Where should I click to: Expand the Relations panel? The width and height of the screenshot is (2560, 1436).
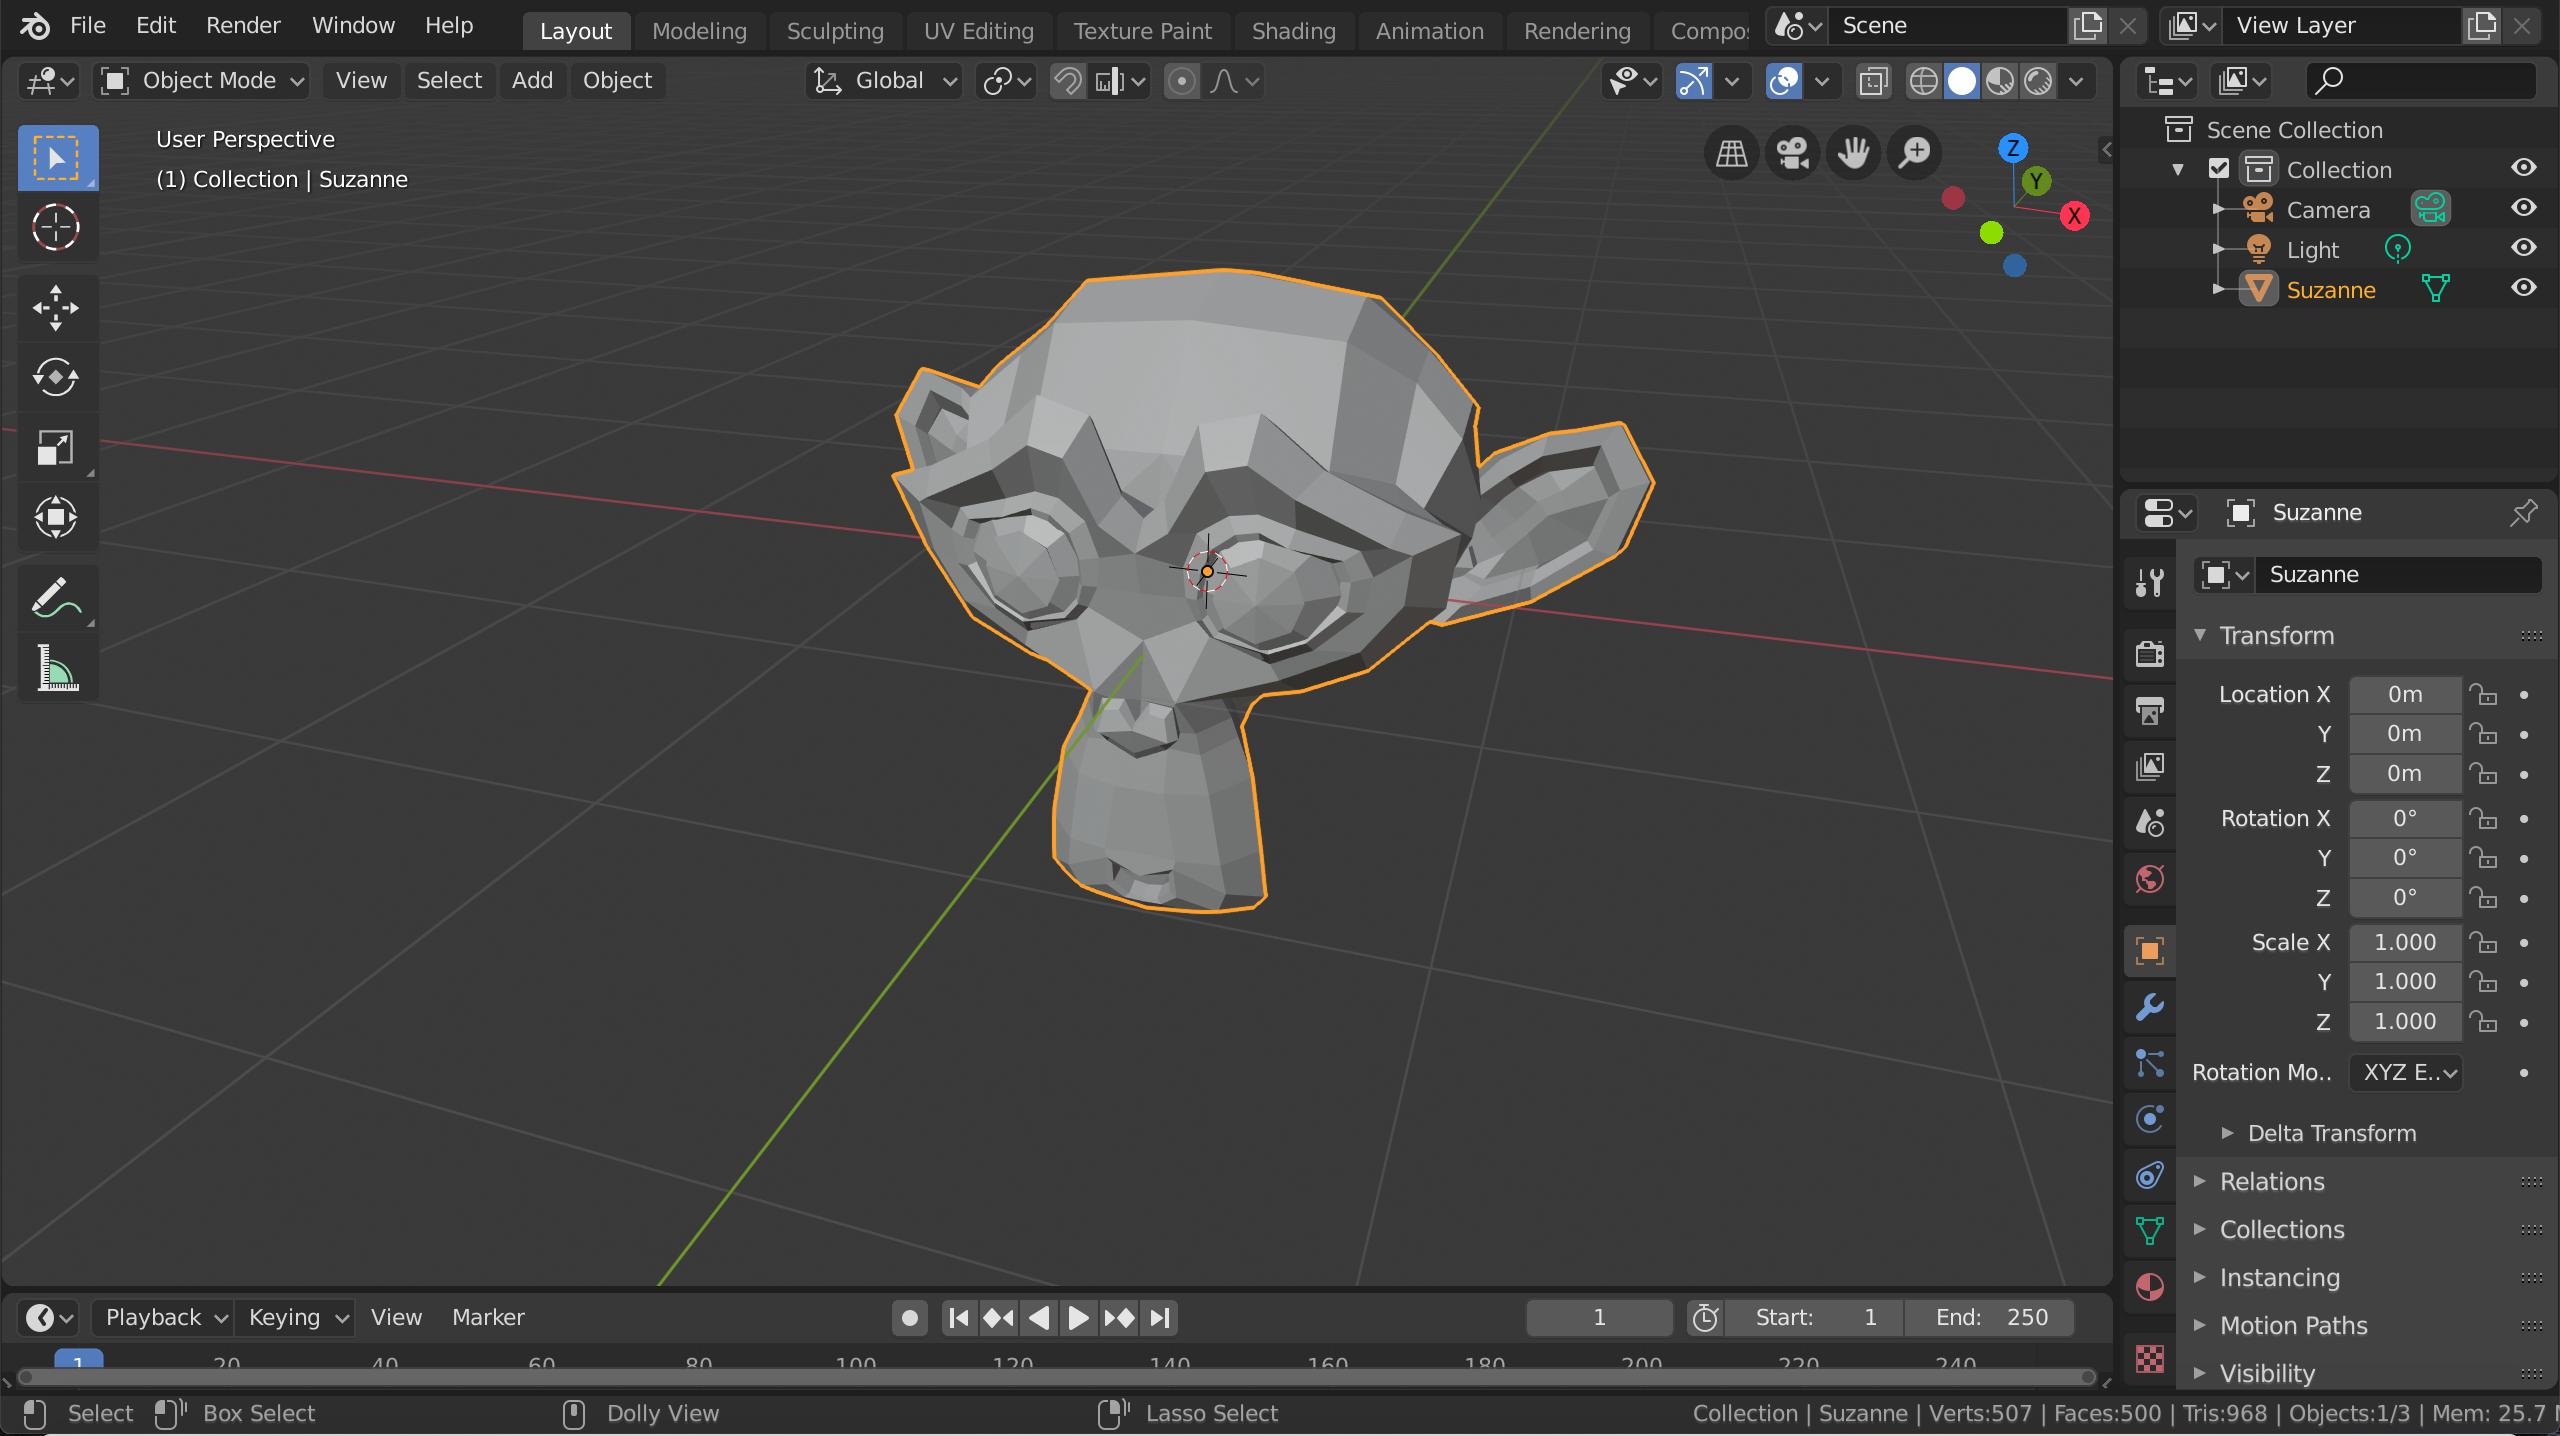click(x=2272, y=1181)
